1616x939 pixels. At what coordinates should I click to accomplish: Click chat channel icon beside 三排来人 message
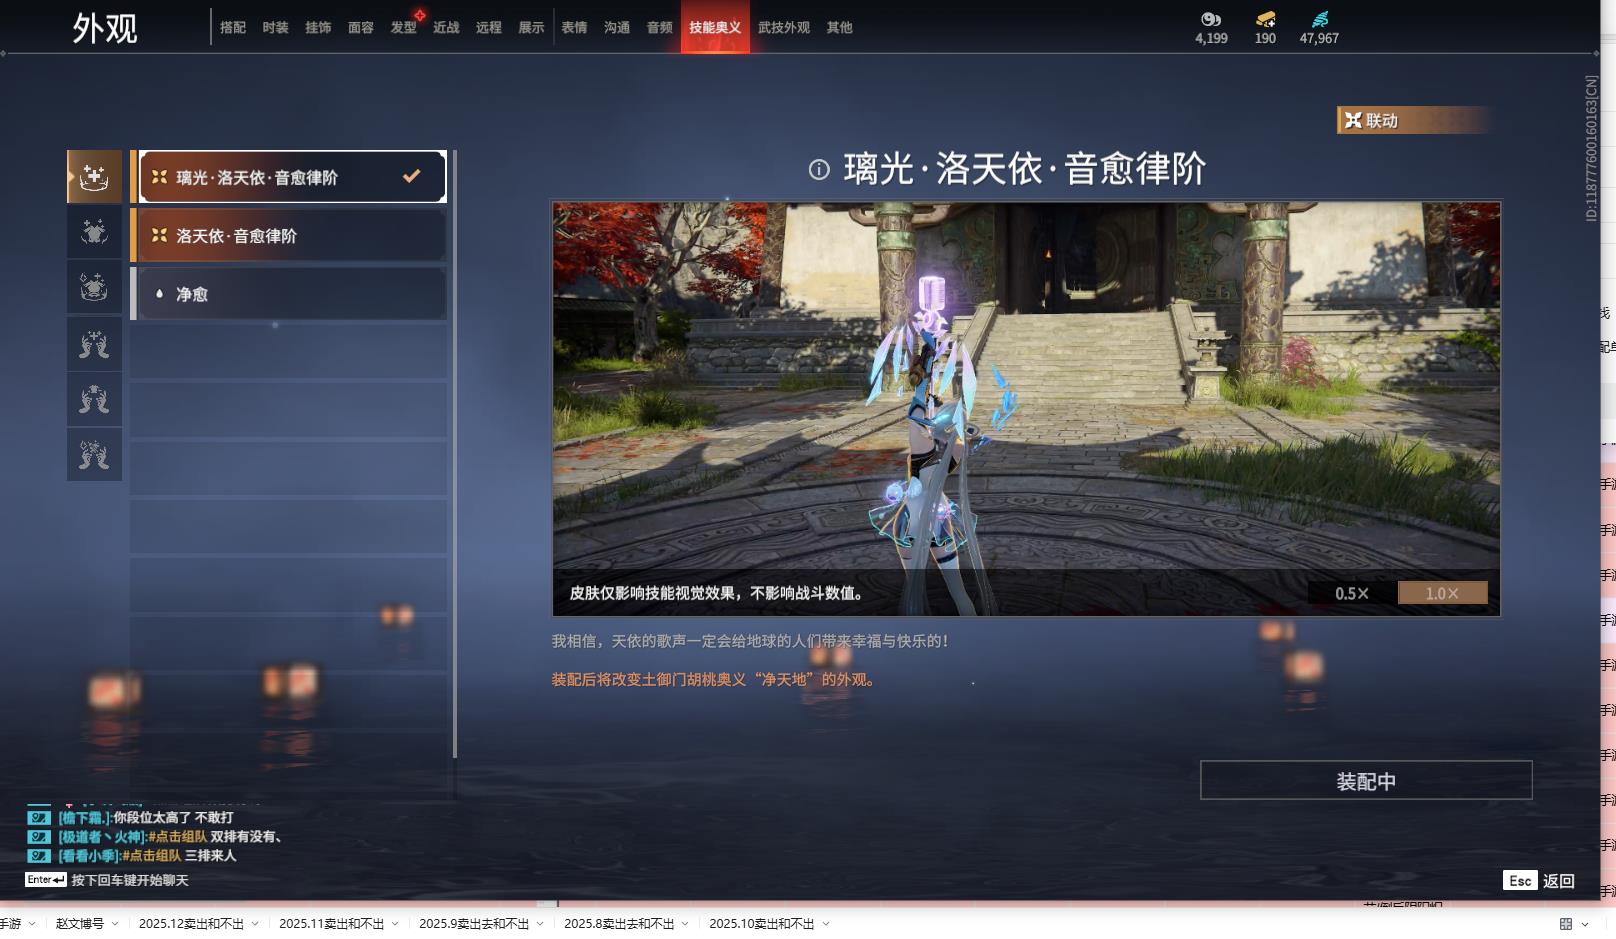[x=39, y=856]
